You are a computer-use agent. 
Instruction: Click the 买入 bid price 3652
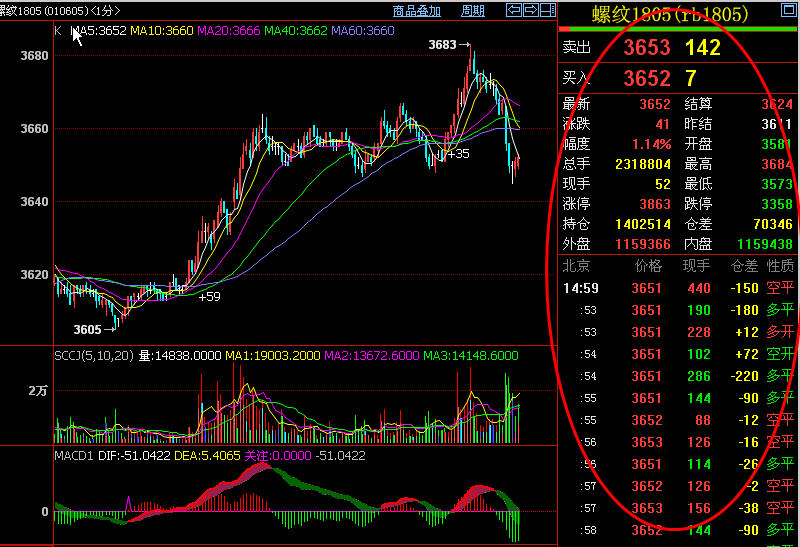(646, 78)
